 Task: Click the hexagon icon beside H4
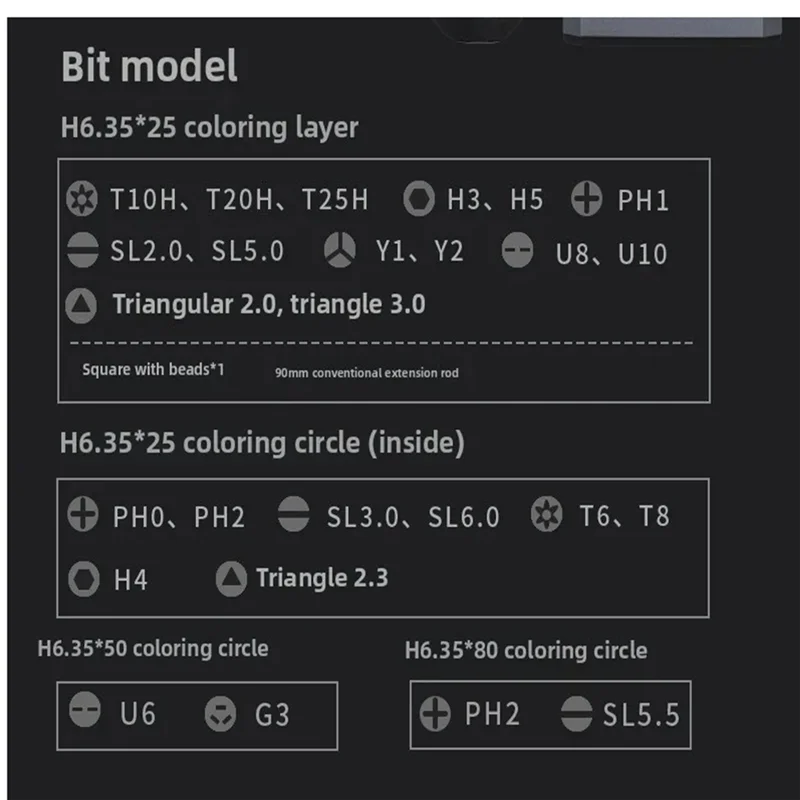[x=84, y=578]
